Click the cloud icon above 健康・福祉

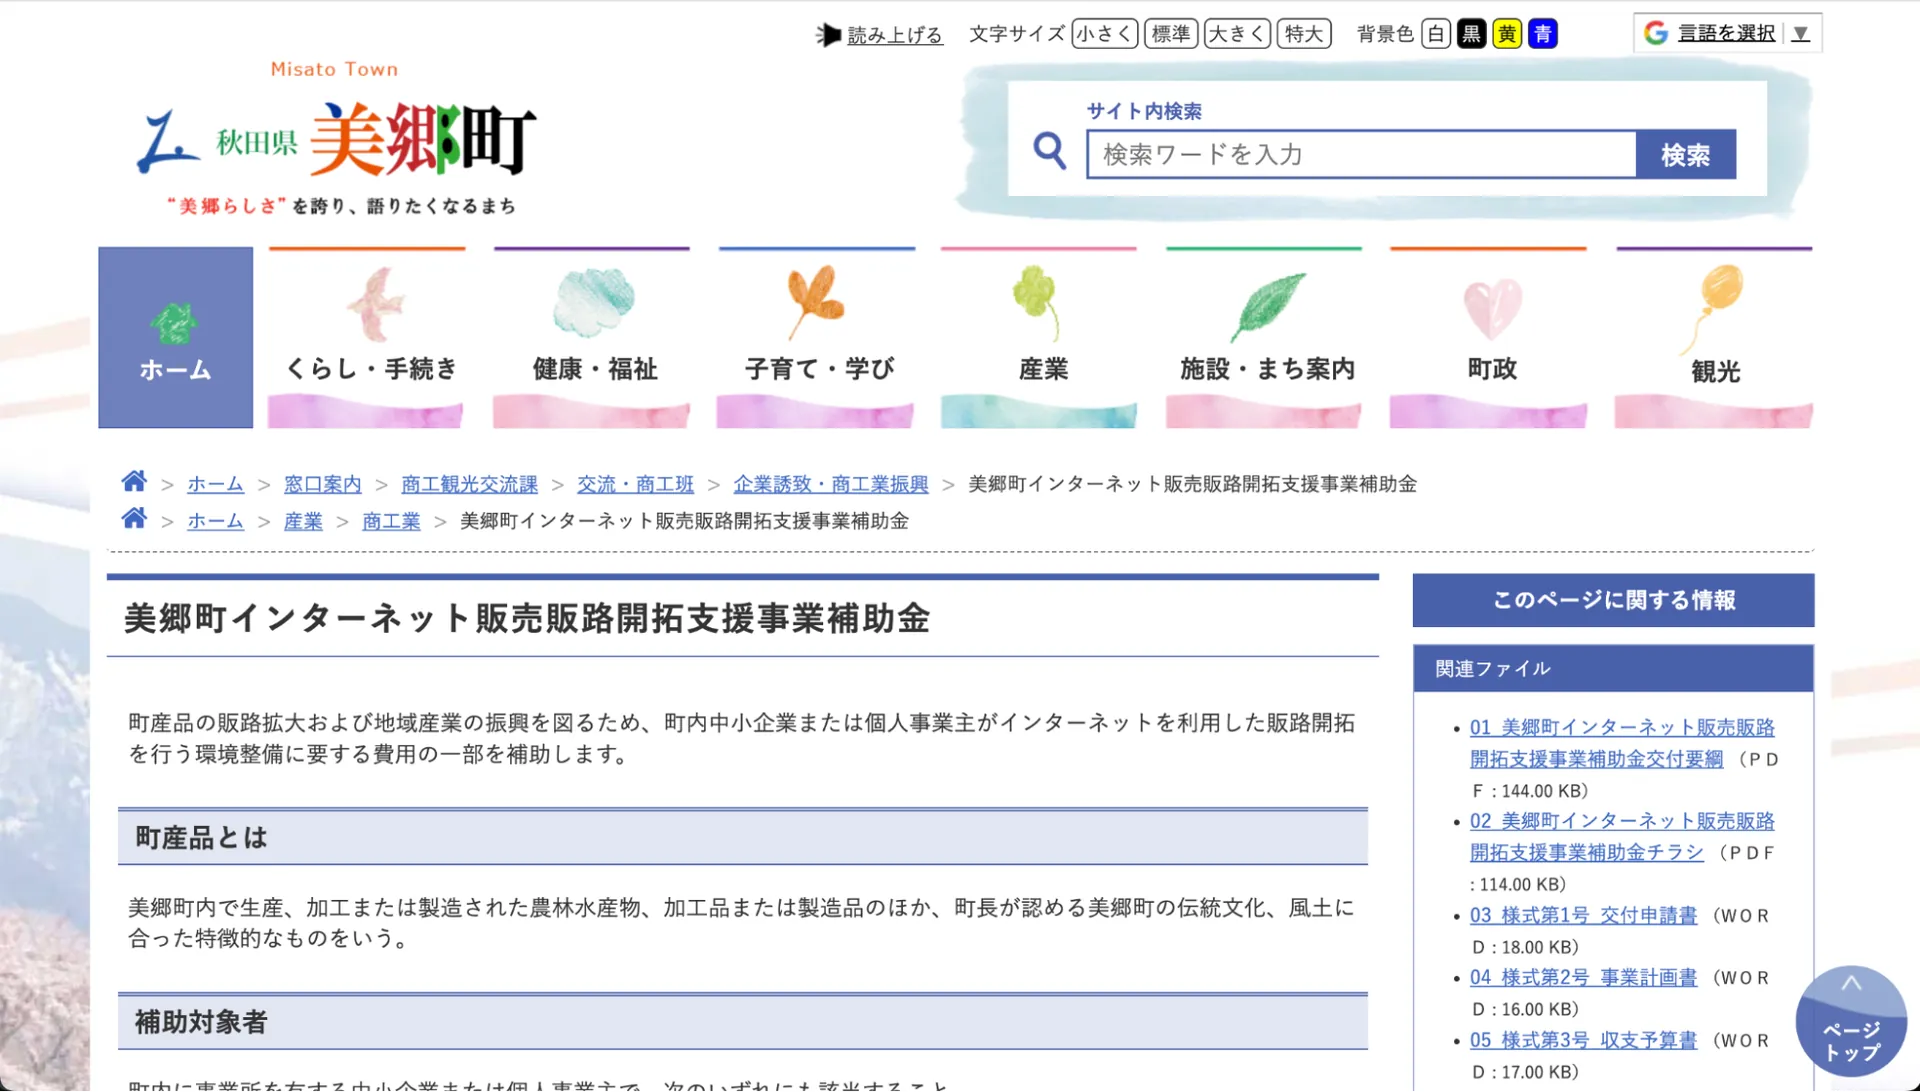[593, 302]
